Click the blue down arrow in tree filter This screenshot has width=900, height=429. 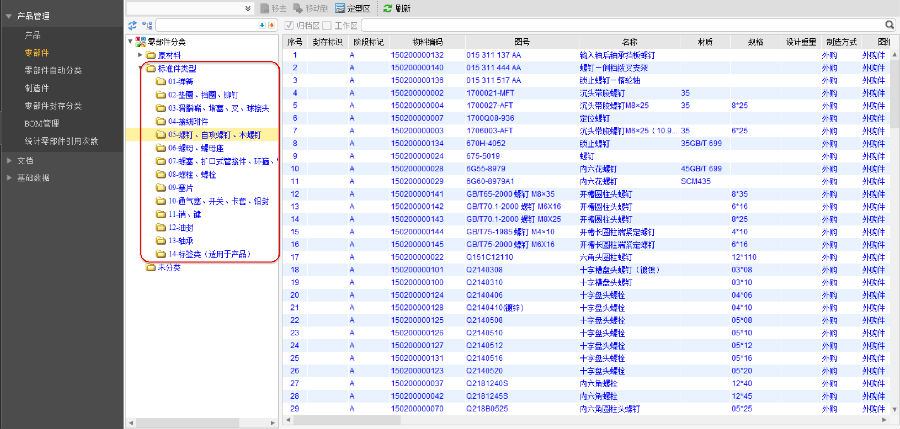(x=261, y=24)
